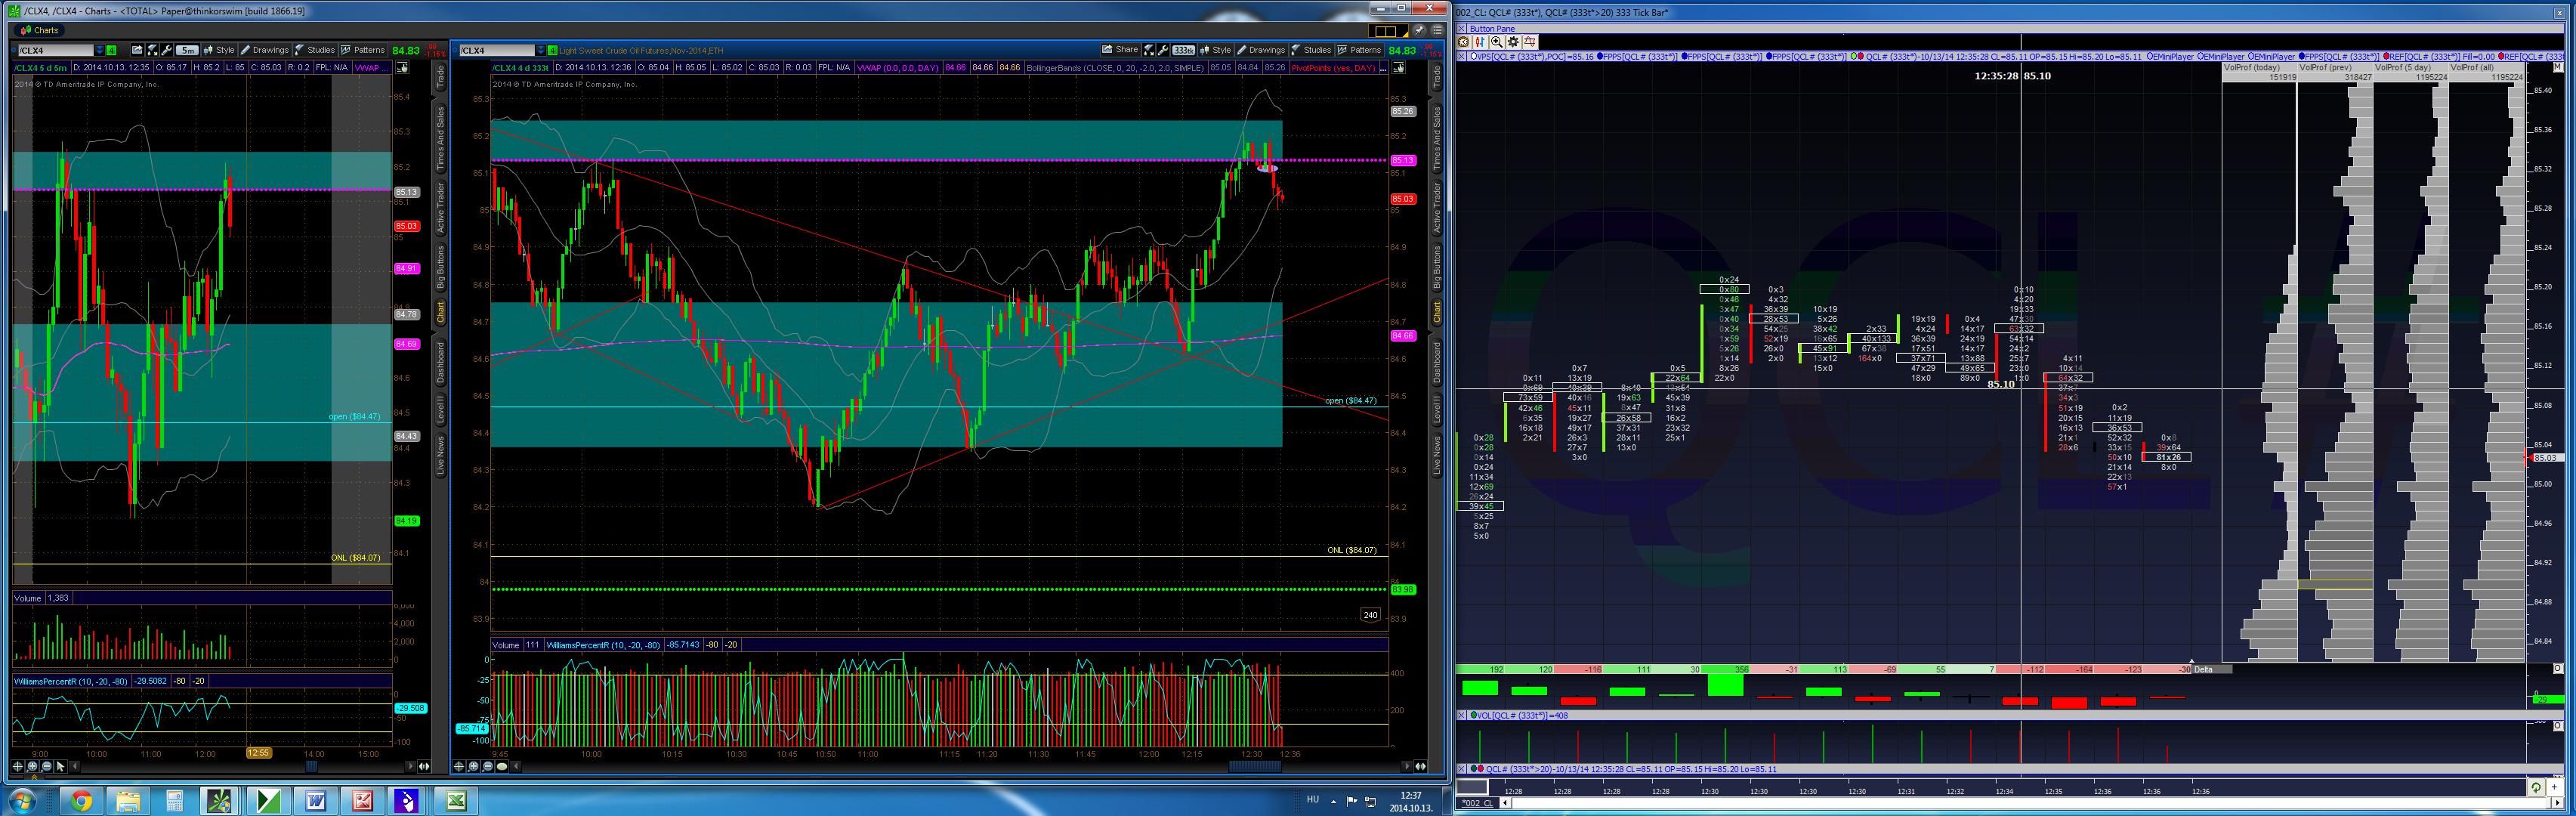Click left chart horizontal scrollbar thumb
Viewport: 2576px width, 816px height.
tap(311, 767)
